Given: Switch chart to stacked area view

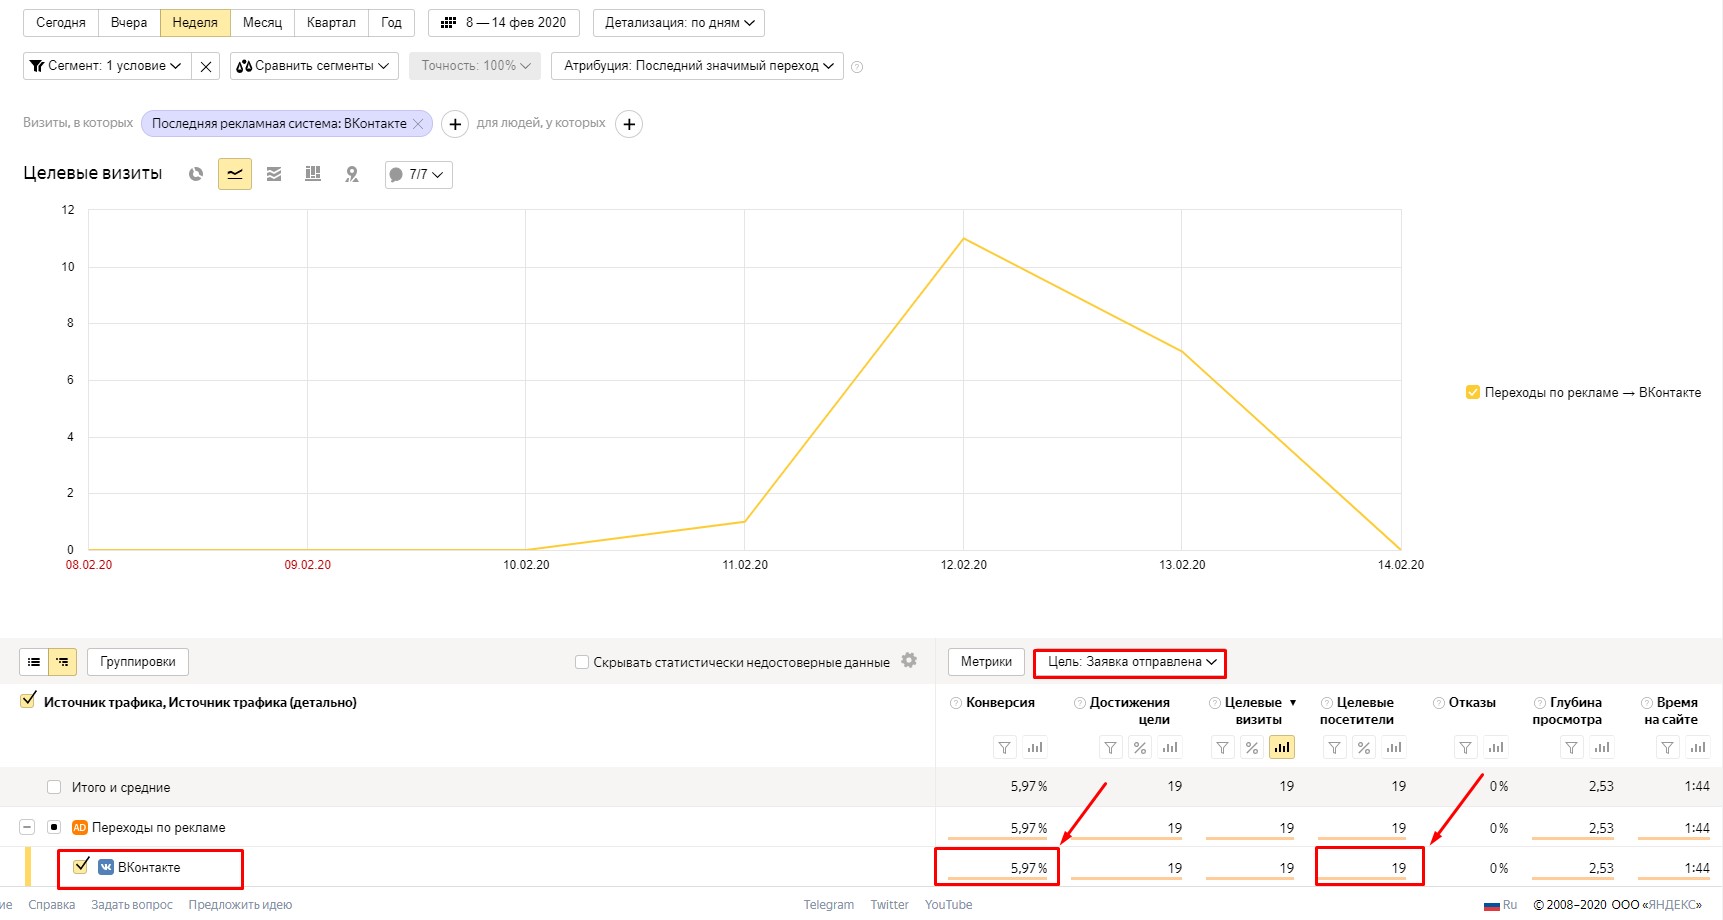Looking at the screenshot, I should coord(274,174).
